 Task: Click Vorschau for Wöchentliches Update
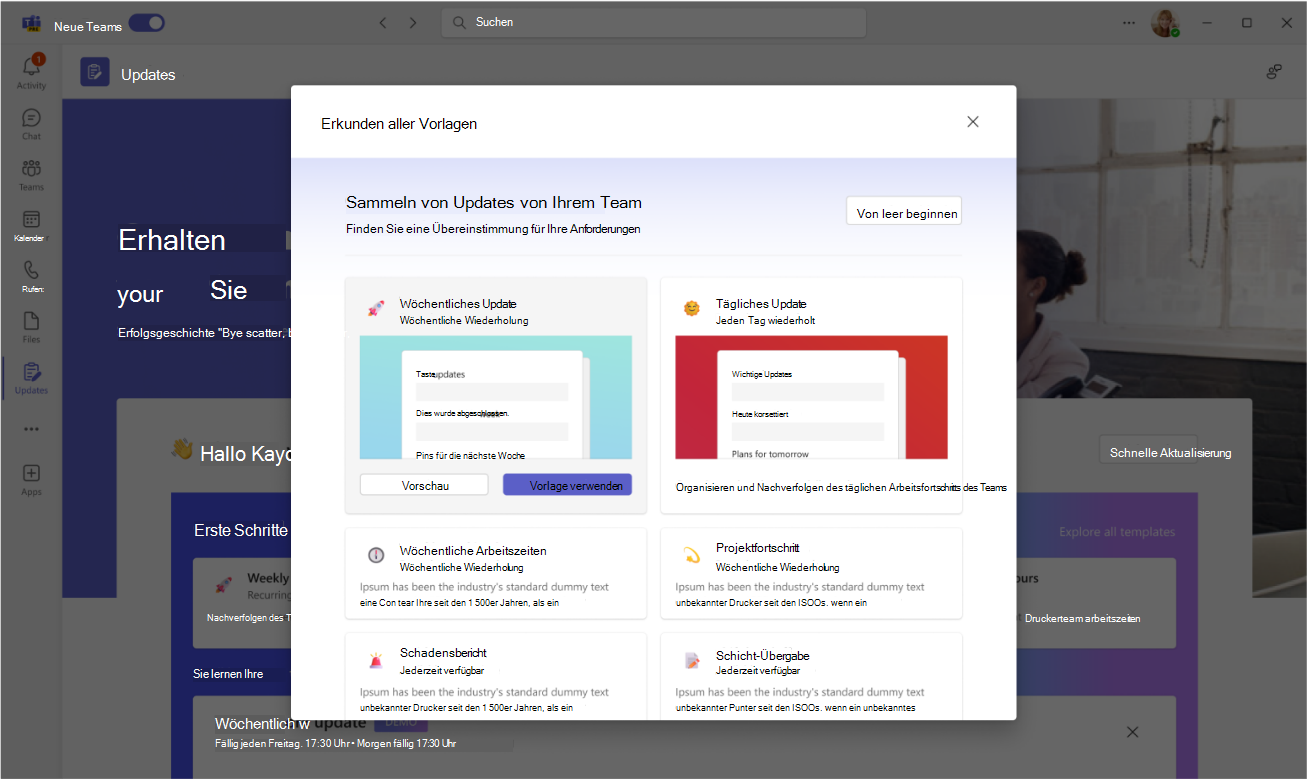[424, 485]
